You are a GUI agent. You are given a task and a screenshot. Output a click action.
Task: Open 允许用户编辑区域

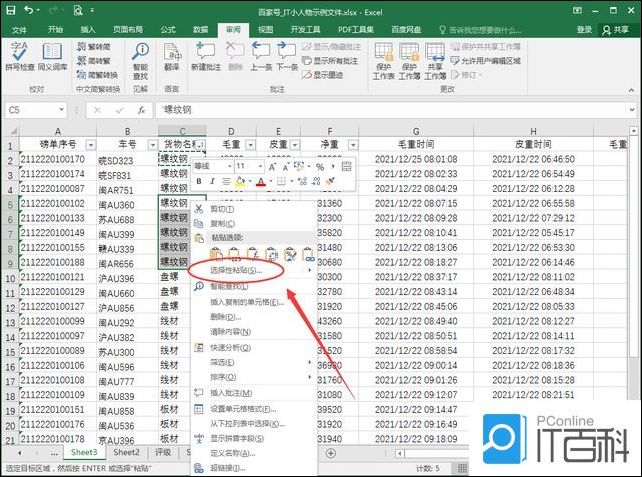pos(486,61)
